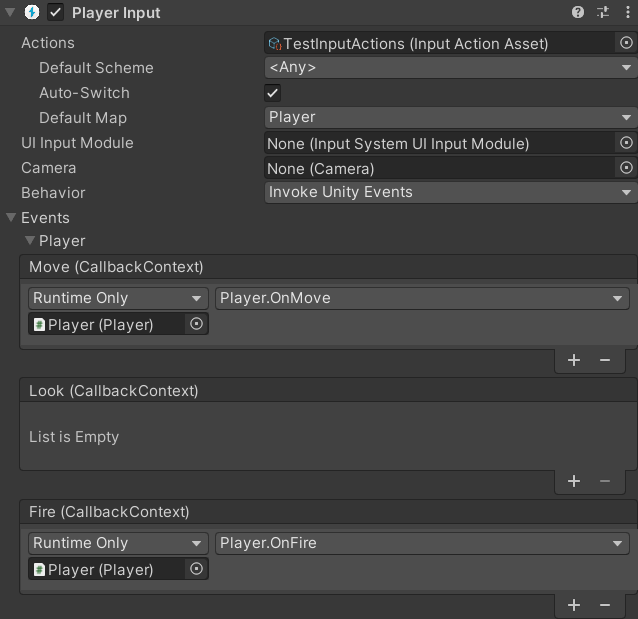The height and width of the screenshot is (619, 638).
Task: Add a listener to the Look event
Action: [574, 481]
